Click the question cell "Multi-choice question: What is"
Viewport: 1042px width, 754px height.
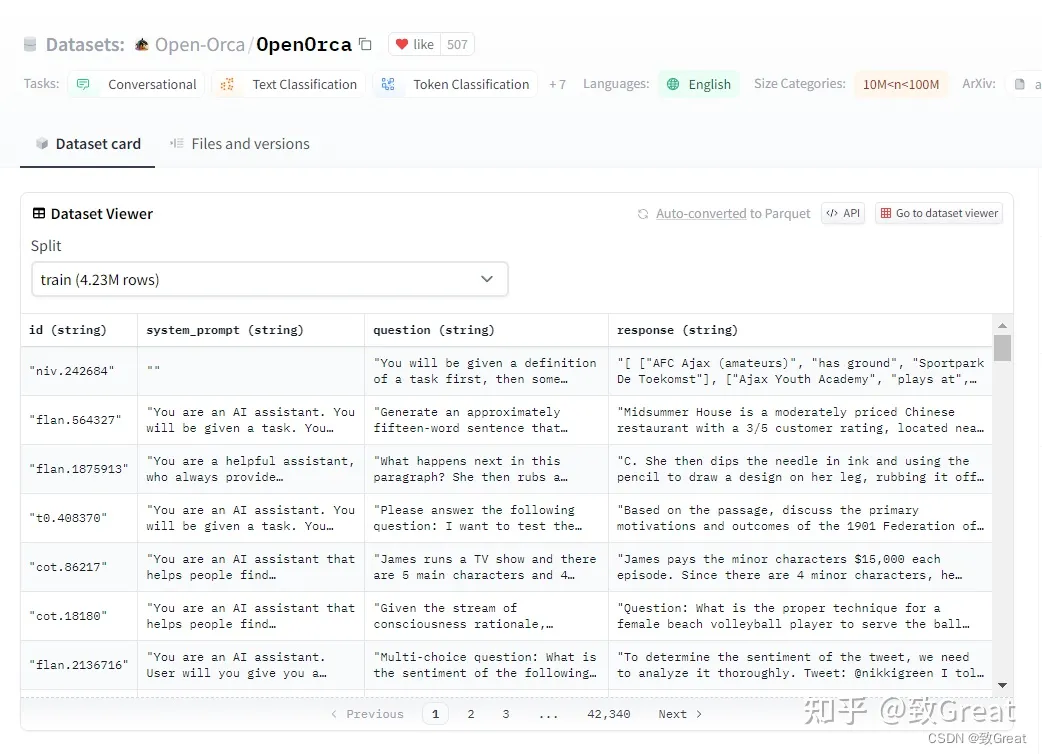[x=486, y=665]
